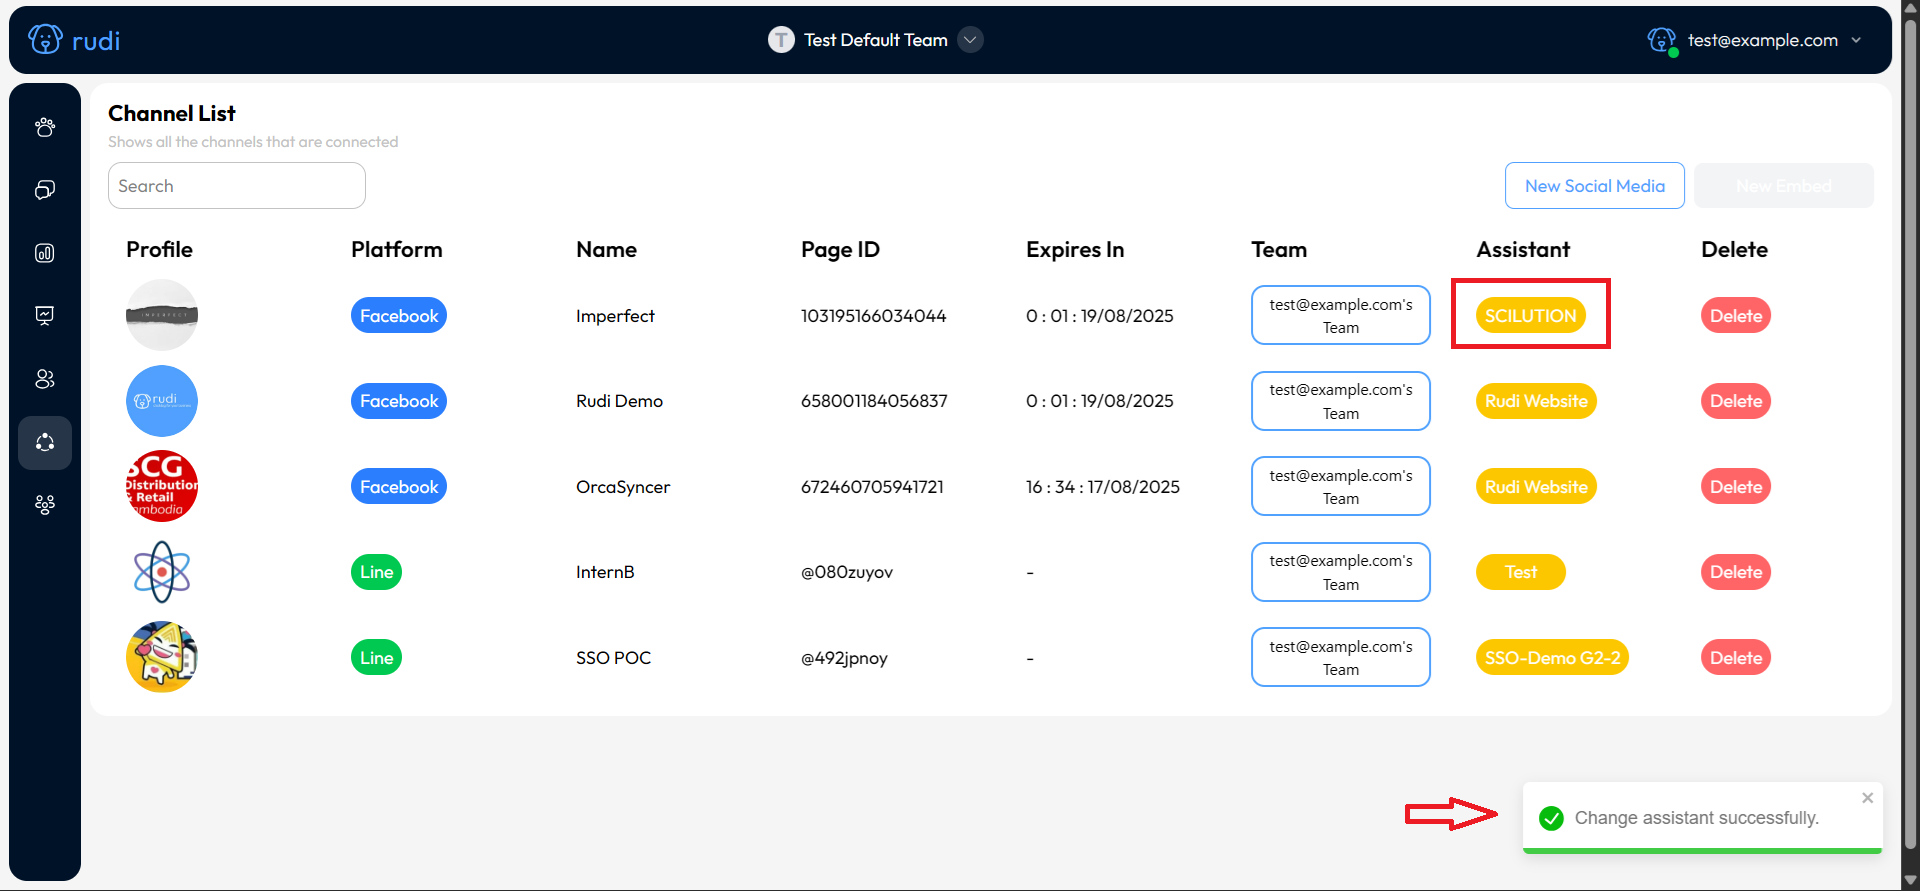1920x891 pixels.
Task: Open the chat bubbles sidebar icon
Action: click(45, 190)
